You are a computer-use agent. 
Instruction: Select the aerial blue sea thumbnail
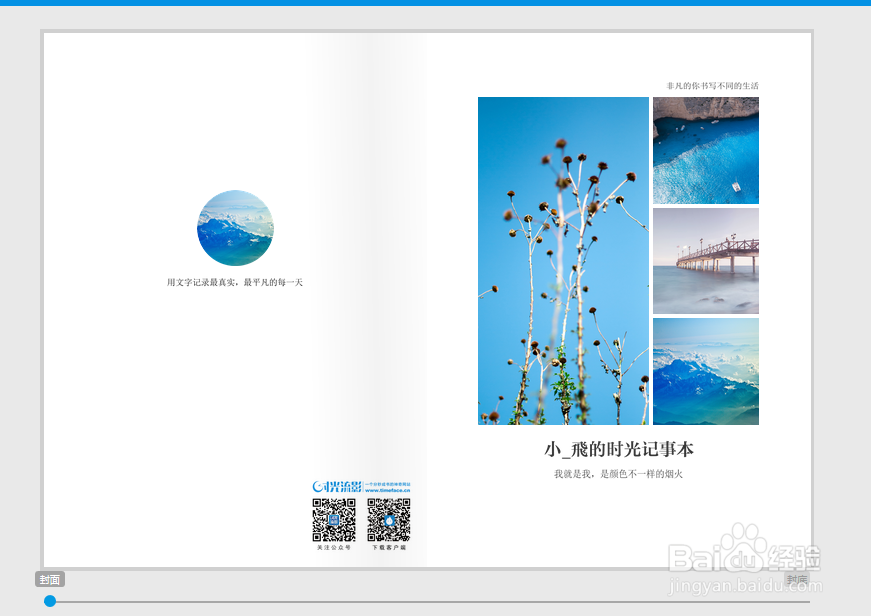pyautogui.click(x=705, y=150)
